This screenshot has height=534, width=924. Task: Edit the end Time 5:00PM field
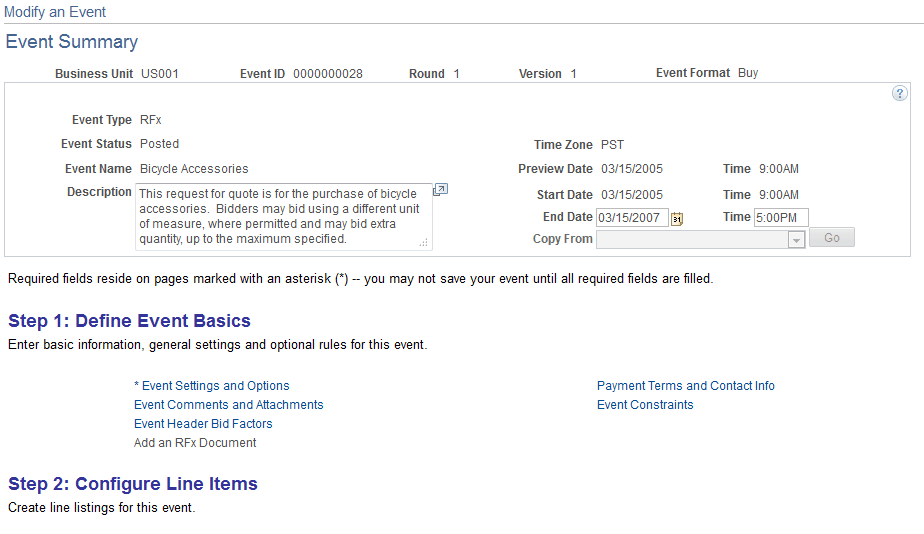(781, 217)
